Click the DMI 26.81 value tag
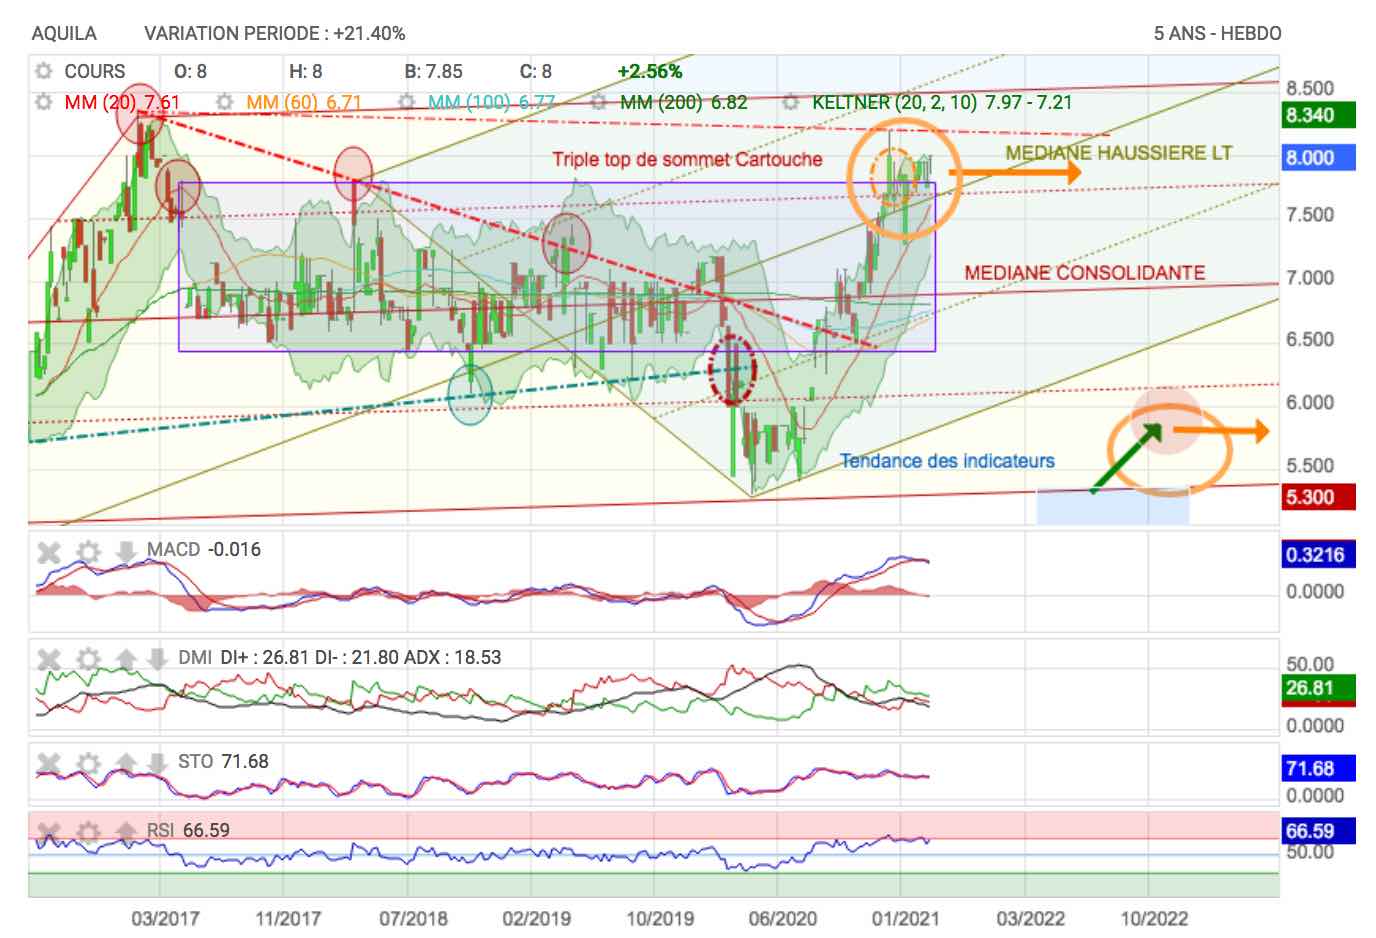Image resolution: width=1376 pixels, height=938 pixels. coord(1318,688)
